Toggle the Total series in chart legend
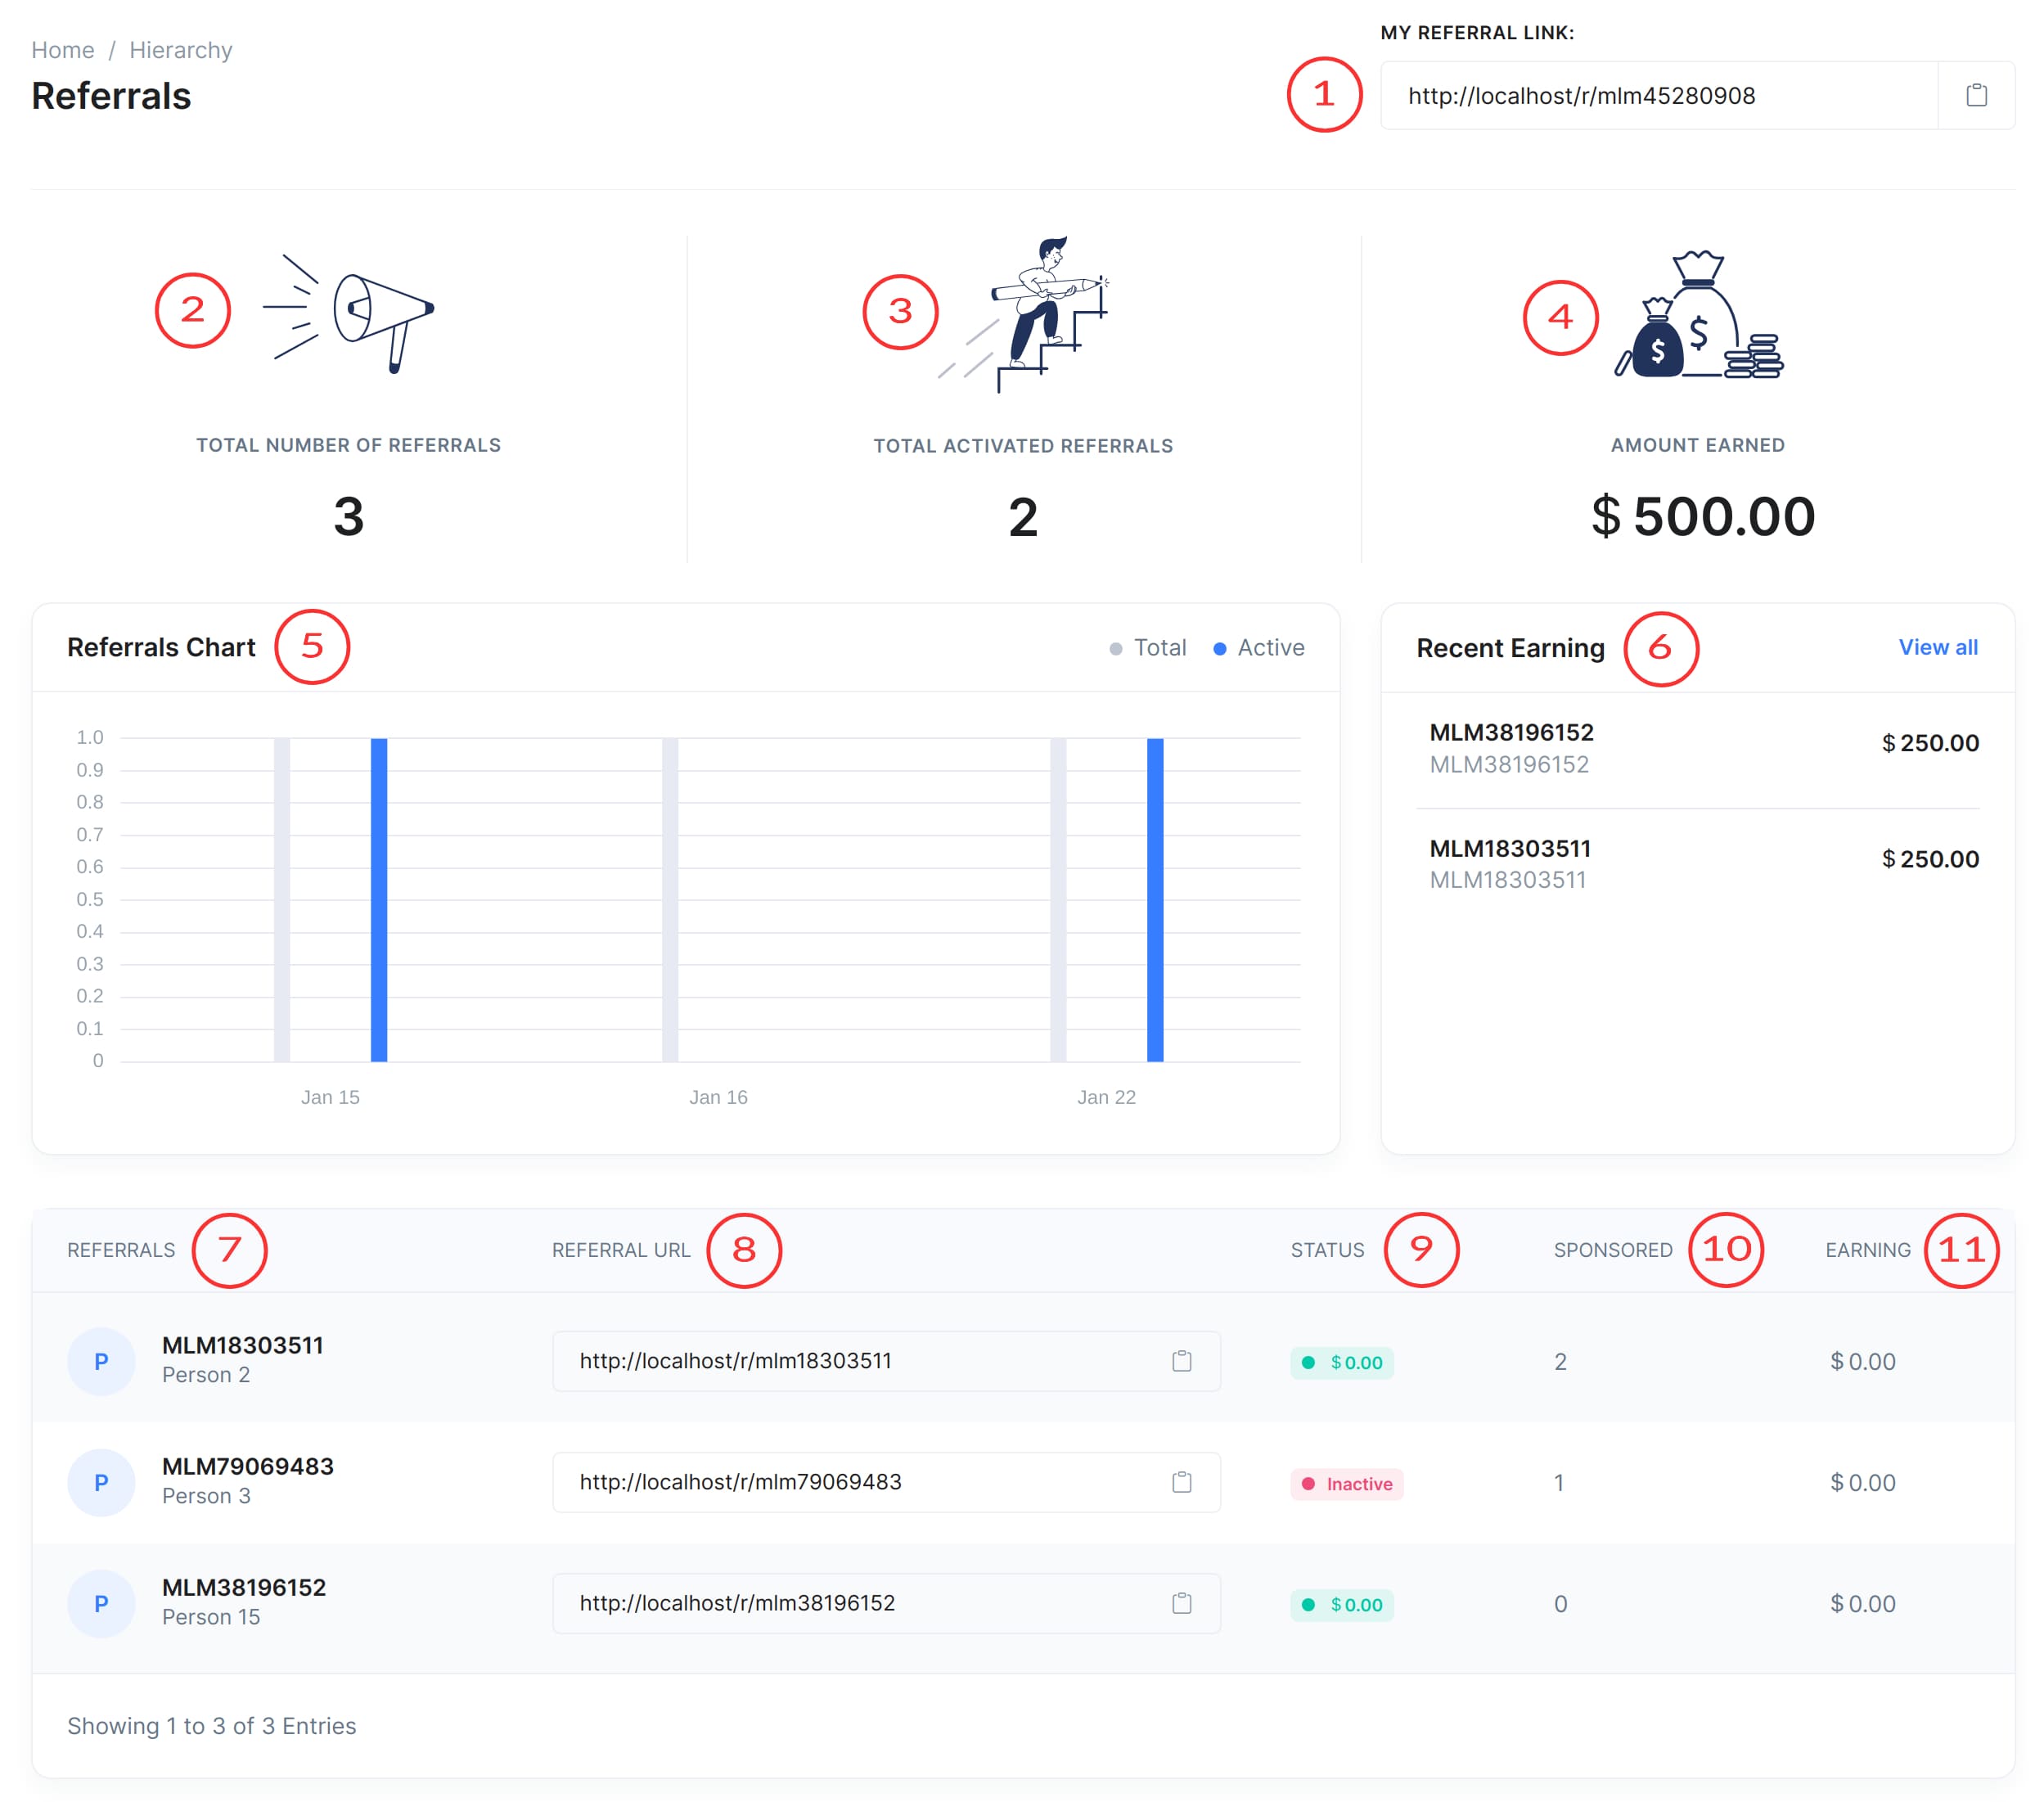The image size is (2044, 1802). point(1149,648)
